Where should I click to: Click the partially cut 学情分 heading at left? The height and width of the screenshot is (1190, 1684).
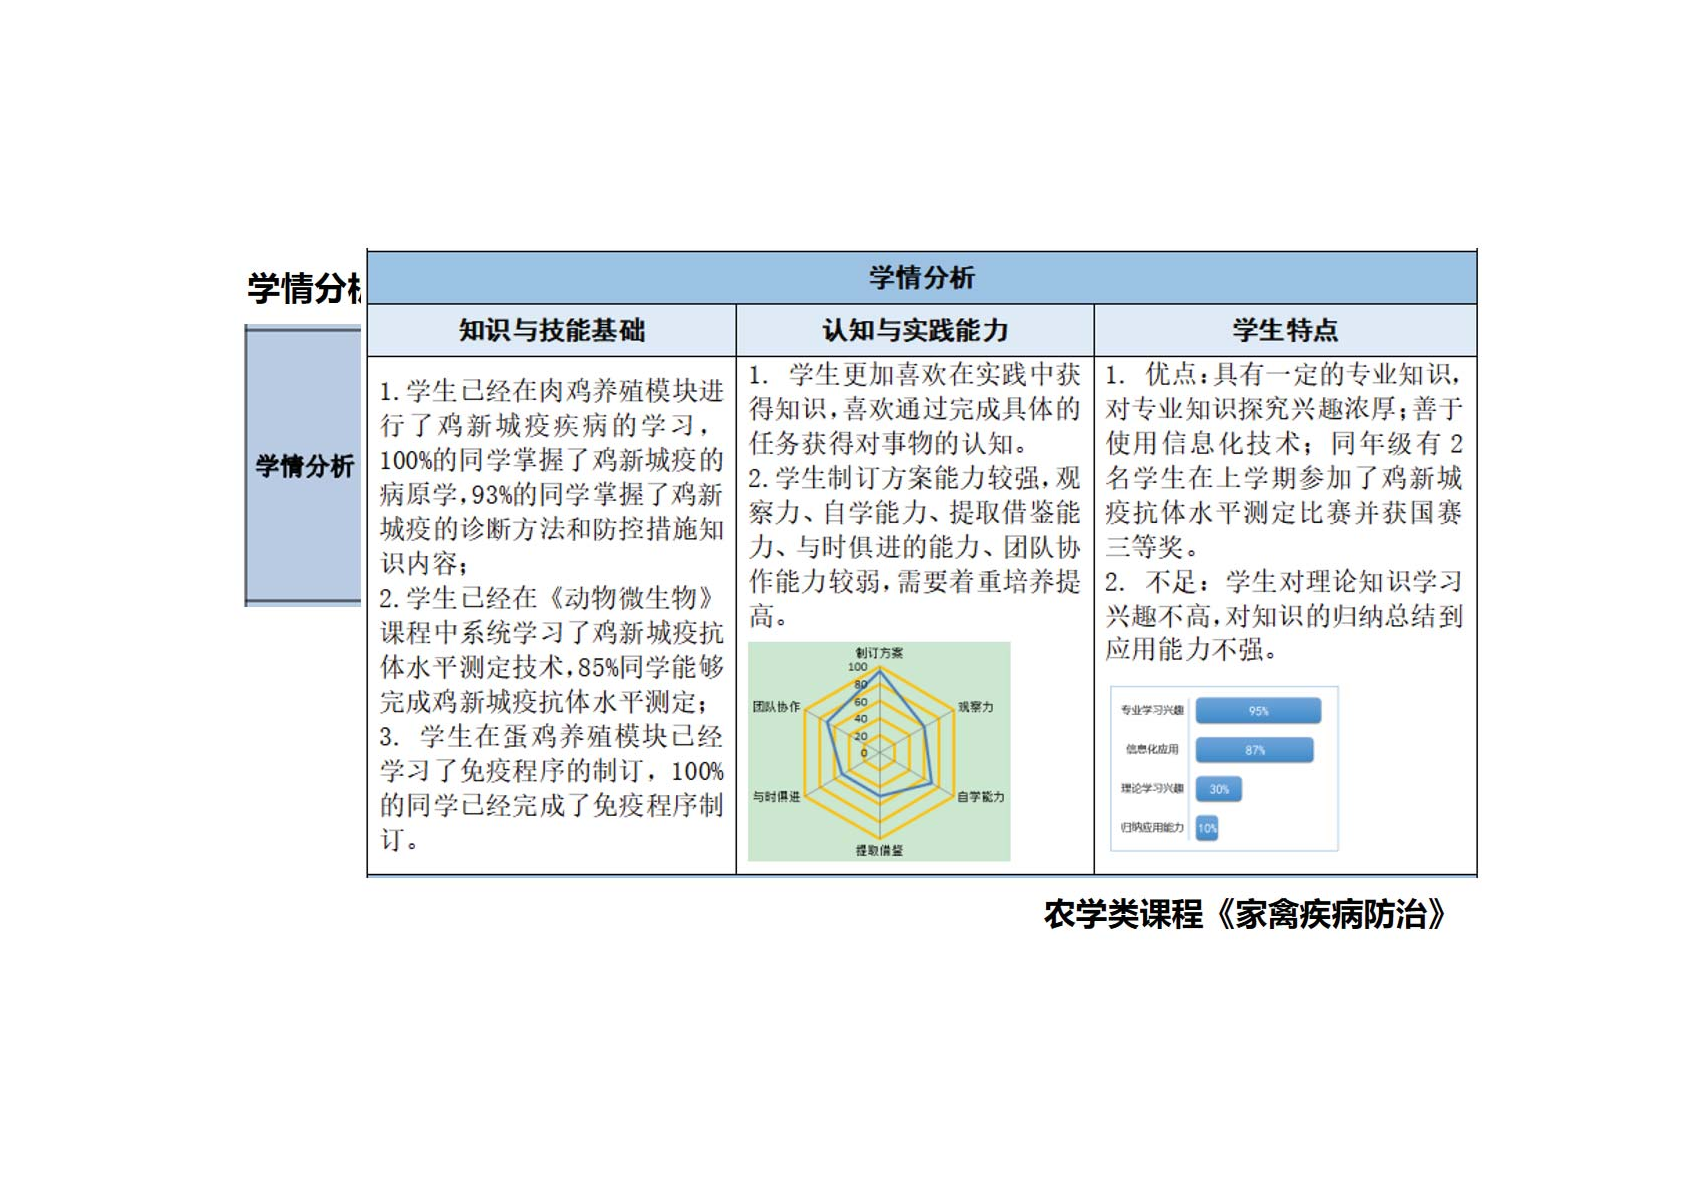[305, 288]
